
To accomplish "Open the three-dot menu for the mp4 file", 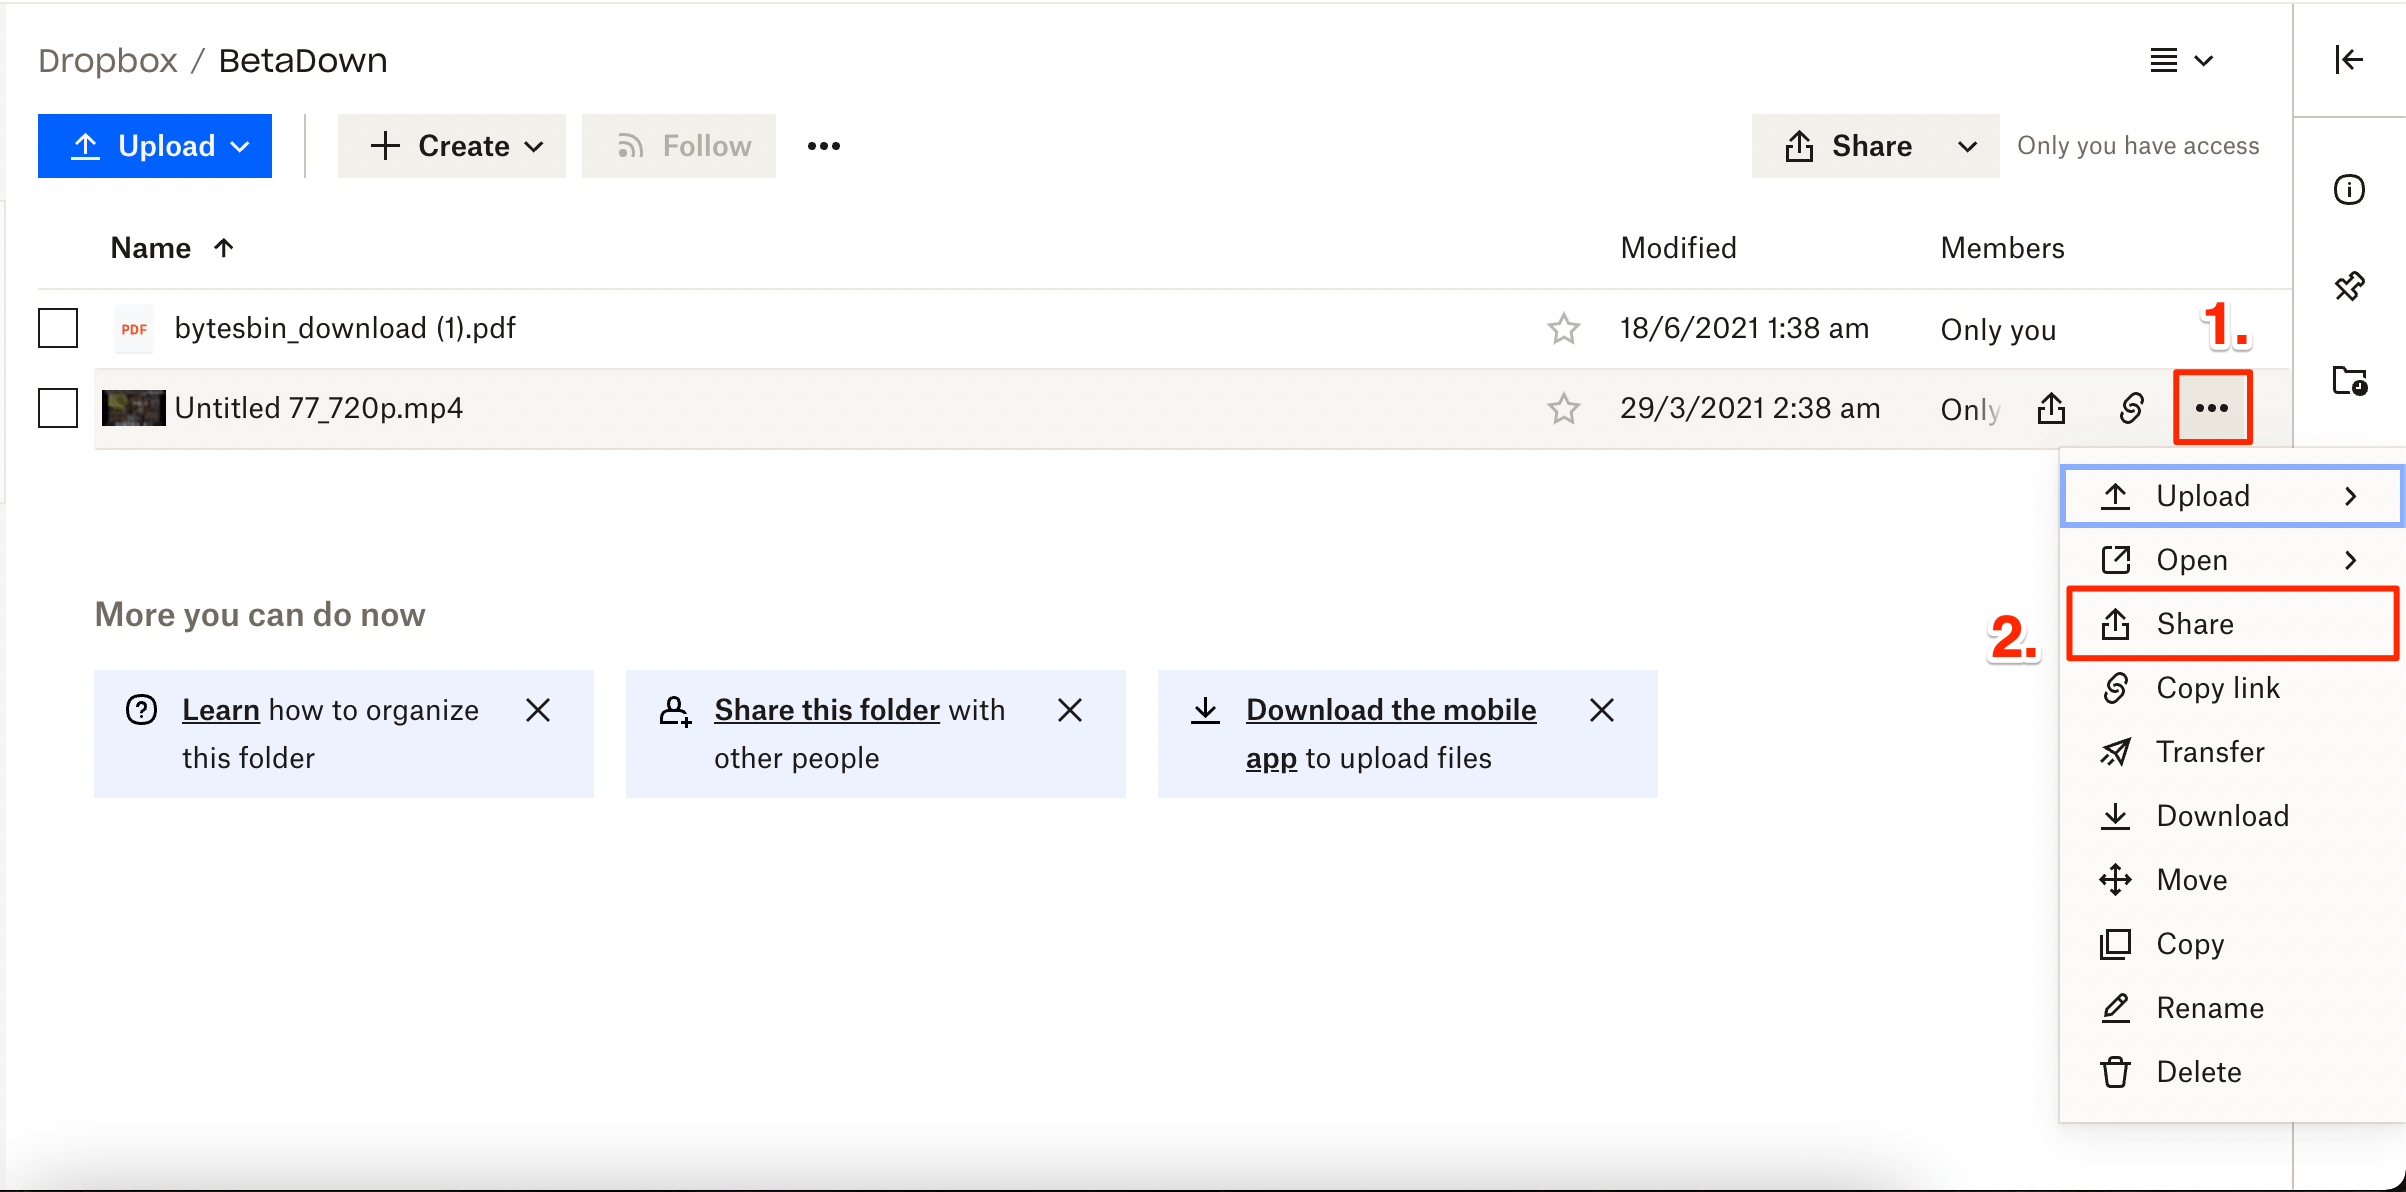I will click(2211, 408).
